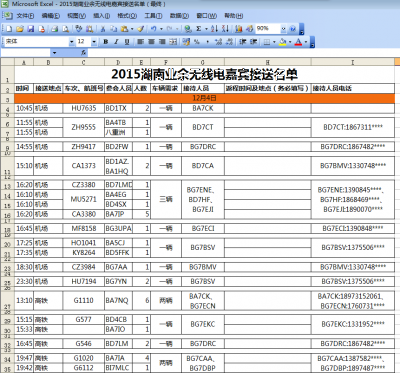Toggle bold formatting
The image size is (400, 373).
coord(106,42)
